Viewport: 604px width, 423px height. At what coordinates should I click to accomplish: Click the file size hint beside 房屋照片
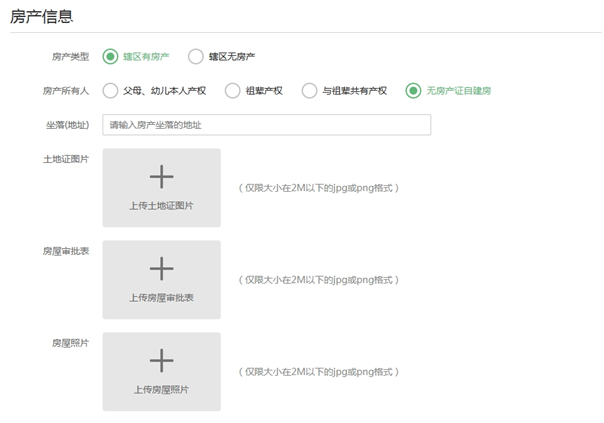(319, 372)
